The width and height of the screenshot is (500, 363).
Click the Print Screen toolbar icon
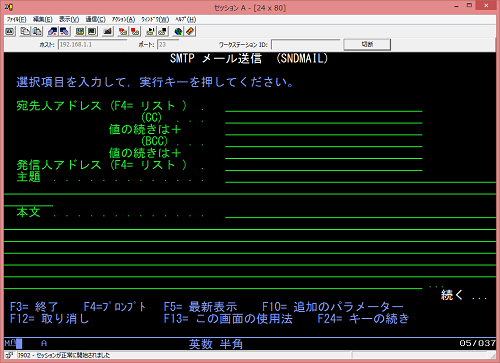pos(10,32)
